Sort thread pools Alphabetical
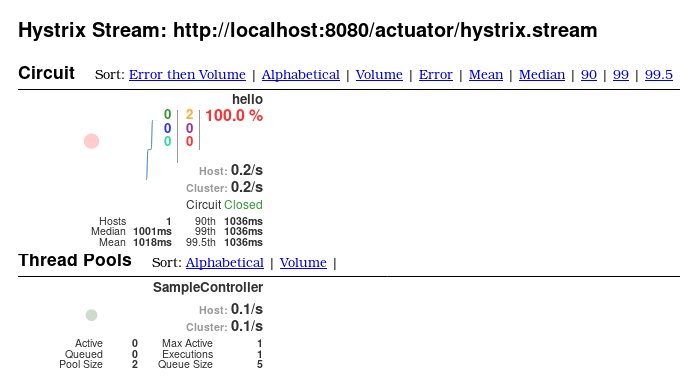Screen dimensions: 680x388 pyautogui.click(x=225, y=263)
